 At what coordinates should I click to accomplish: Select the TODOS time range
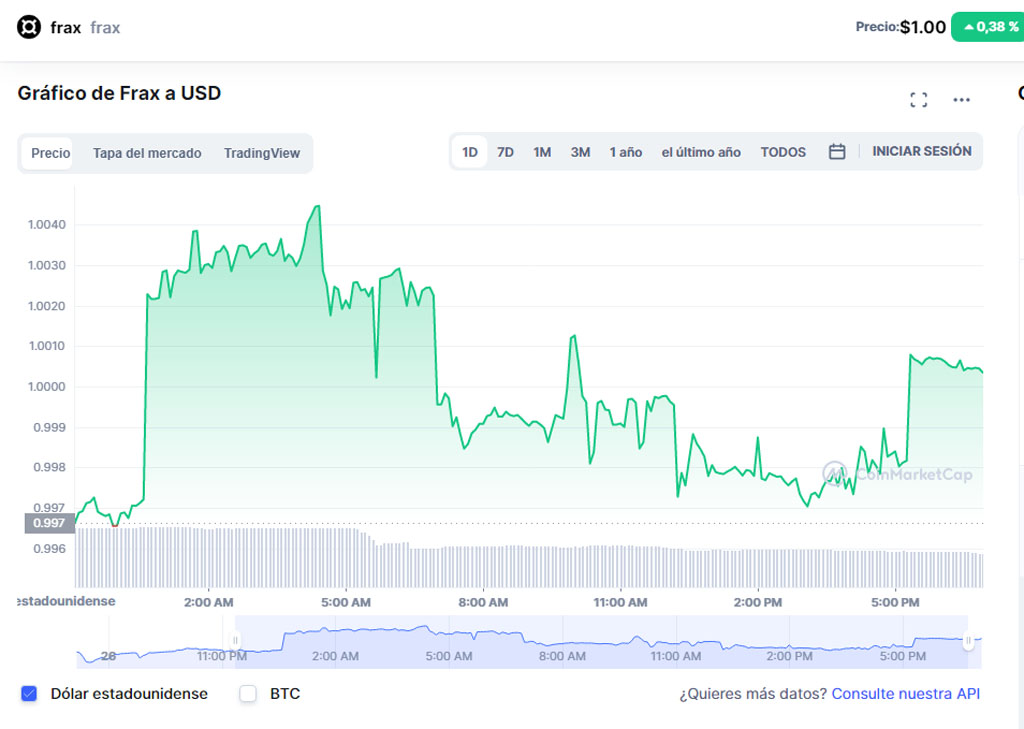[x=783, y=152]
